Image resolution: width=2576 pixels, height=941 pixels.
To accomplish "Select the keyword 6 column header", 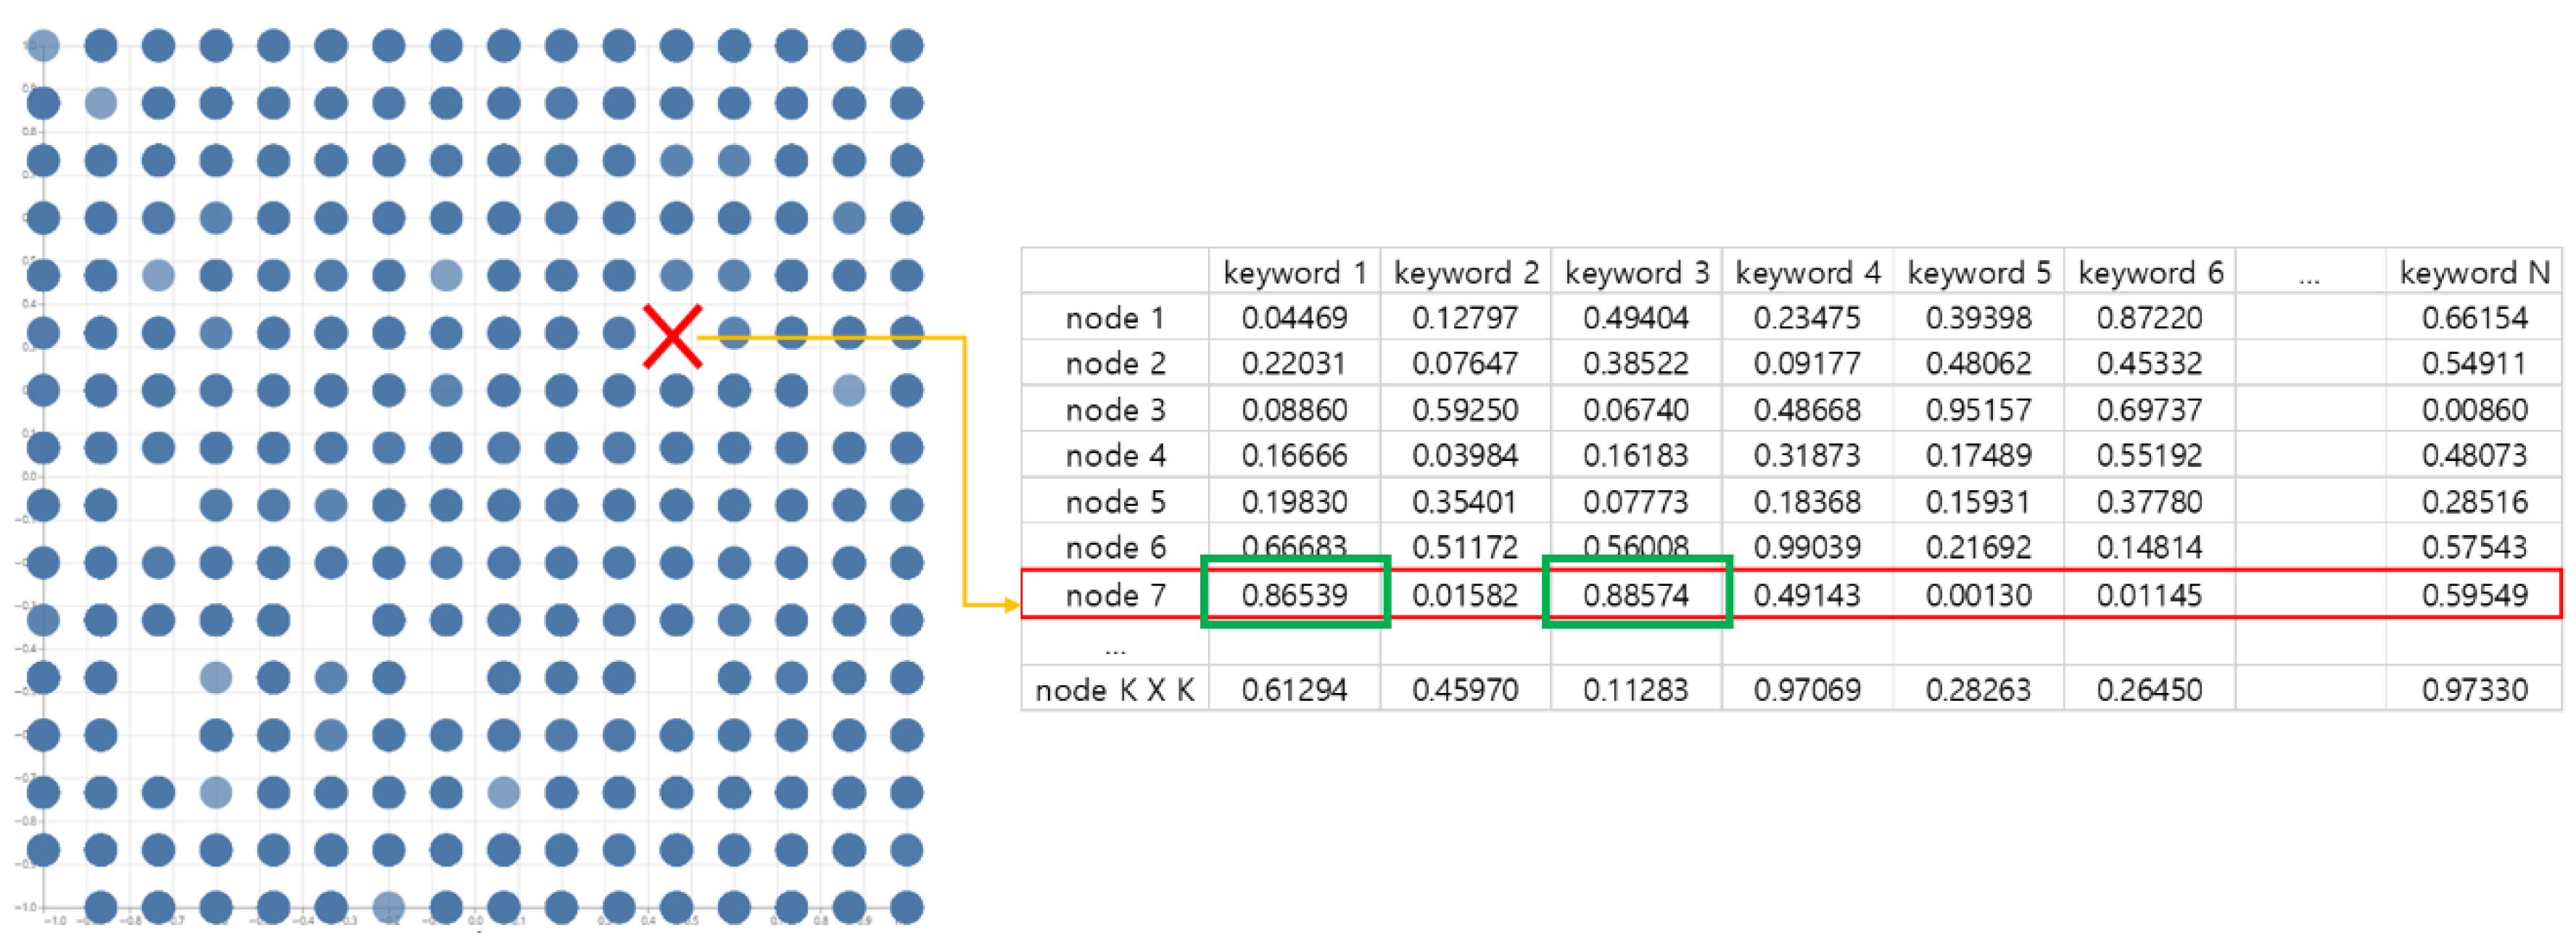I will click(2150, 273).
